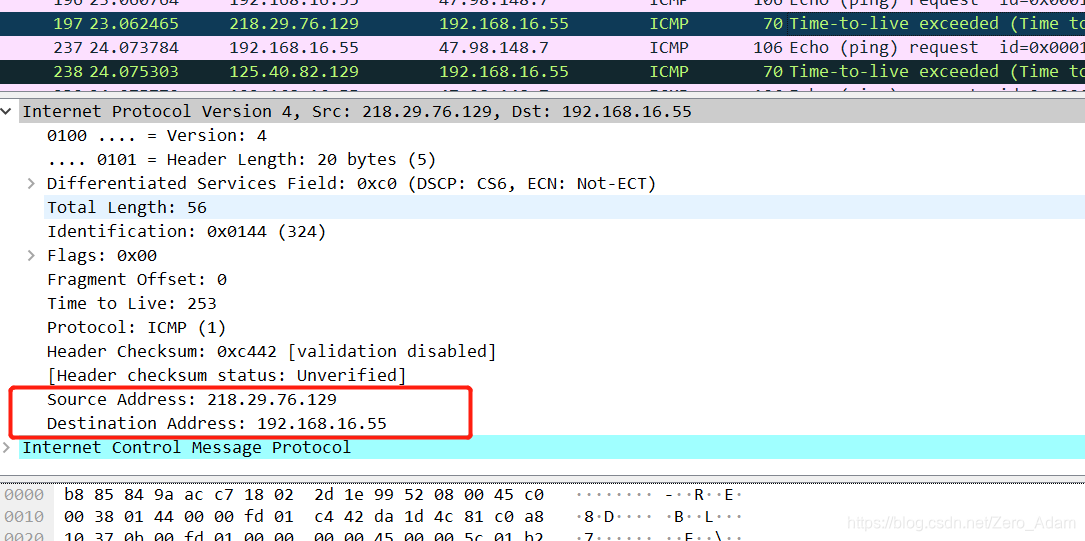Click source 192.168.16.55 in packet 237

[x=294, y=48]
